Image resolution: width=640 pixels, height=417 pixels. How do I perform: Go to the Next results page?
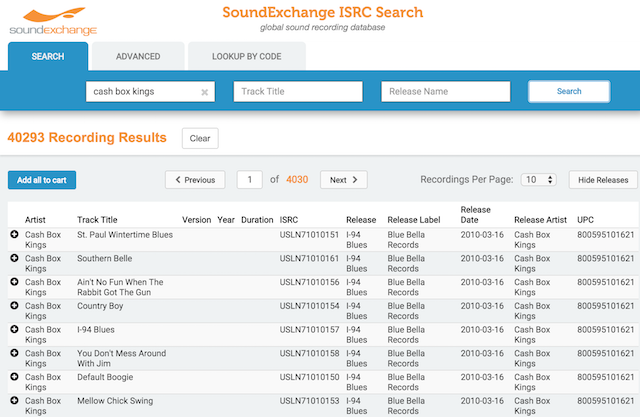click(x=344, y=180)
